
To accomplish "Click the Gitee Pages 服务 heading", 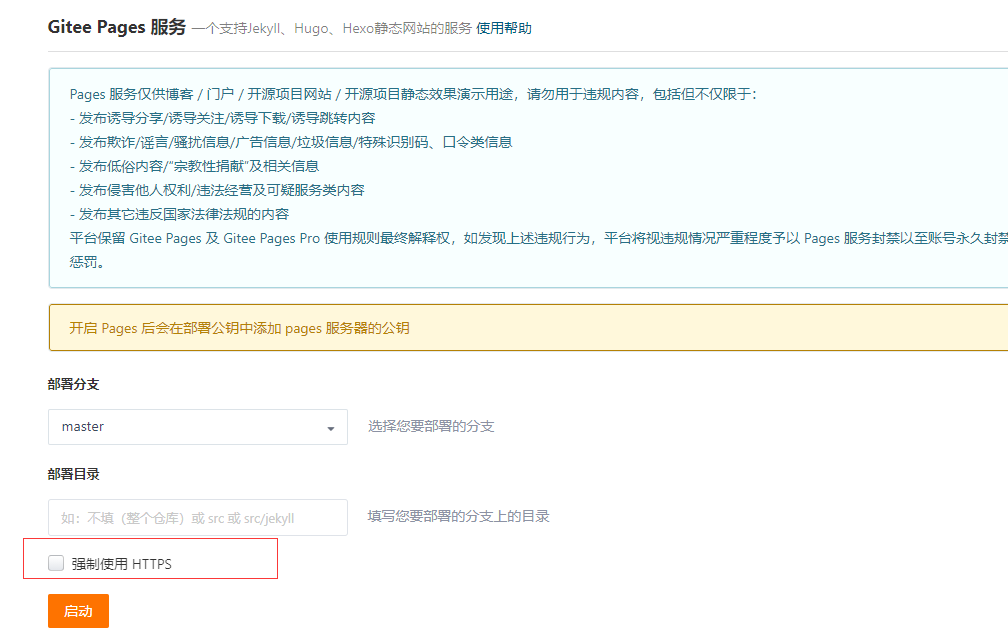I will (117, 27).
